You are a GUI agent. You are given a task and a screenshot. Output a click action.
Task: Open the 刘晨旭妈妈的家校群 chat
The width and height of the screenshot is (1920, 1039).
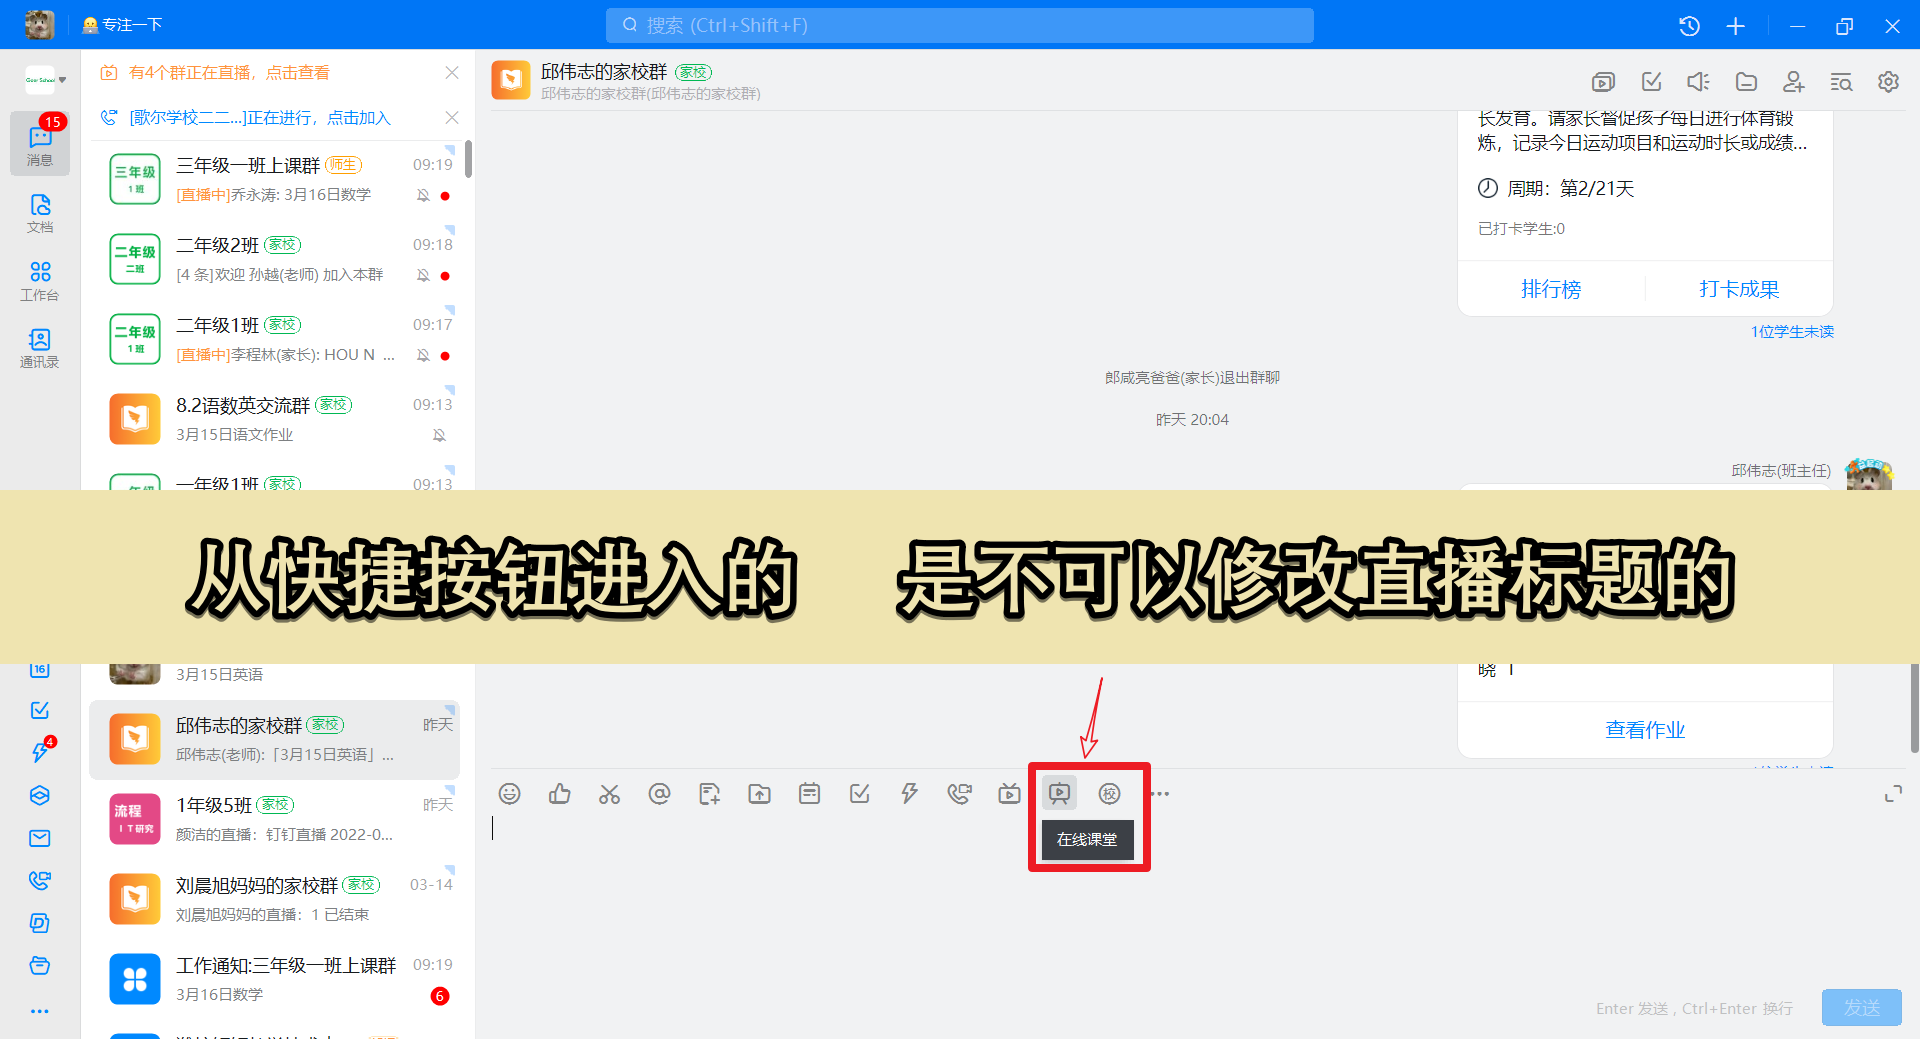pyautogui.click(x=275, y=900)
